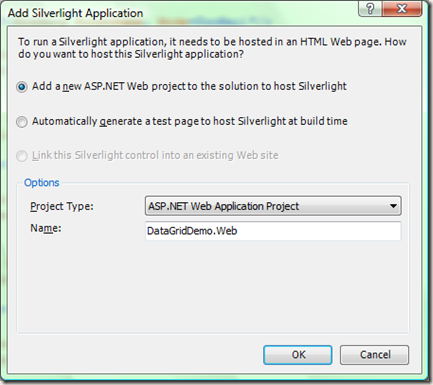This screenshot has height=385, width=433.
Task: Click the Project Type: label
Action: [62, 206]
